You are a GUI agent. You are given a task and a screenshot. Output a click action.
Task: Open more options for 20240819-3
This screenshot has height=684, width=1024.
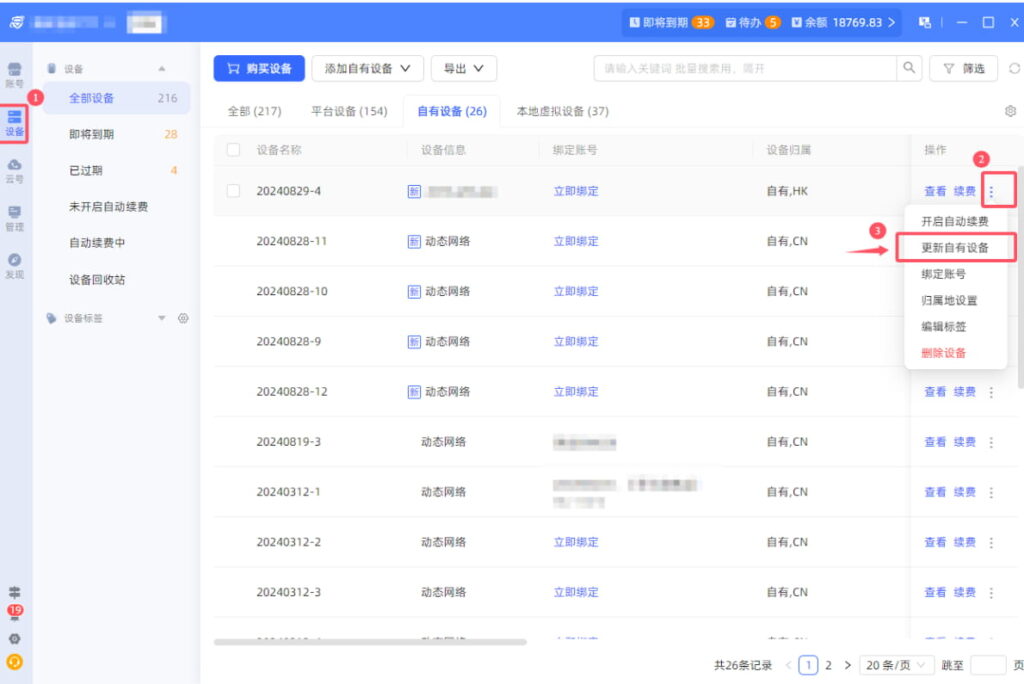click(x=991, y=442)
